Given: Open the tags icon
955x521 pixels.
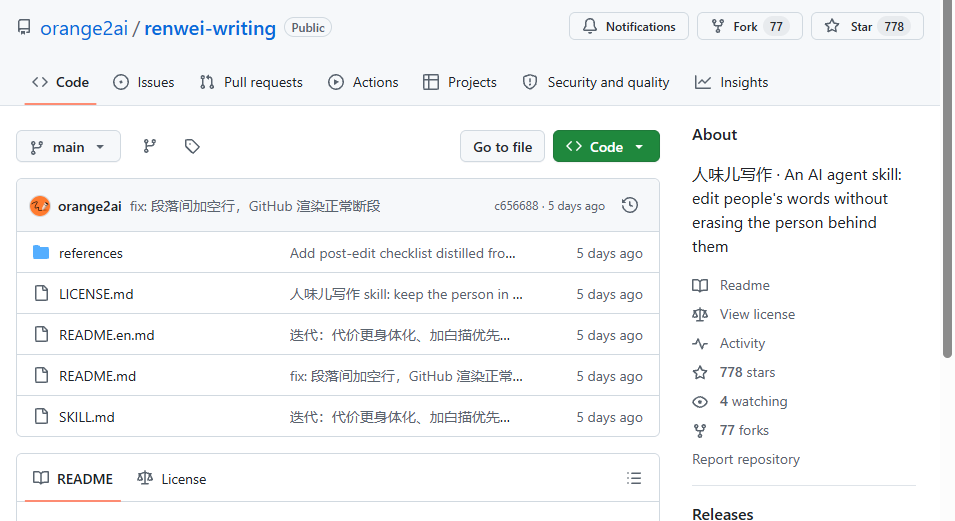Looking at the screenshot, I should point(192,146).
